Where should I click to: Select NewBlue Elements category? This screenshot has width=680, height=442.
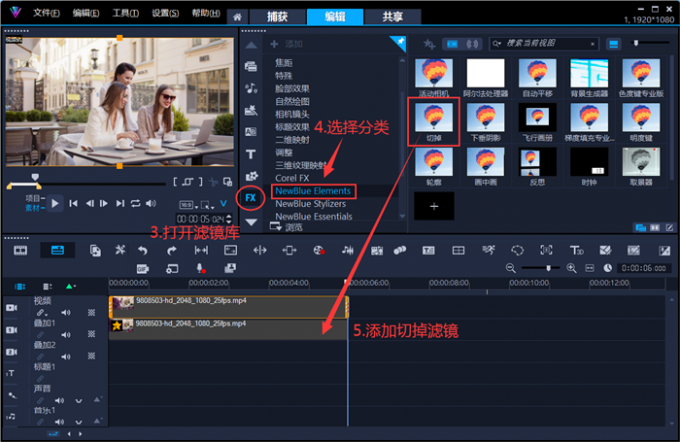click(x=312, y=190)
